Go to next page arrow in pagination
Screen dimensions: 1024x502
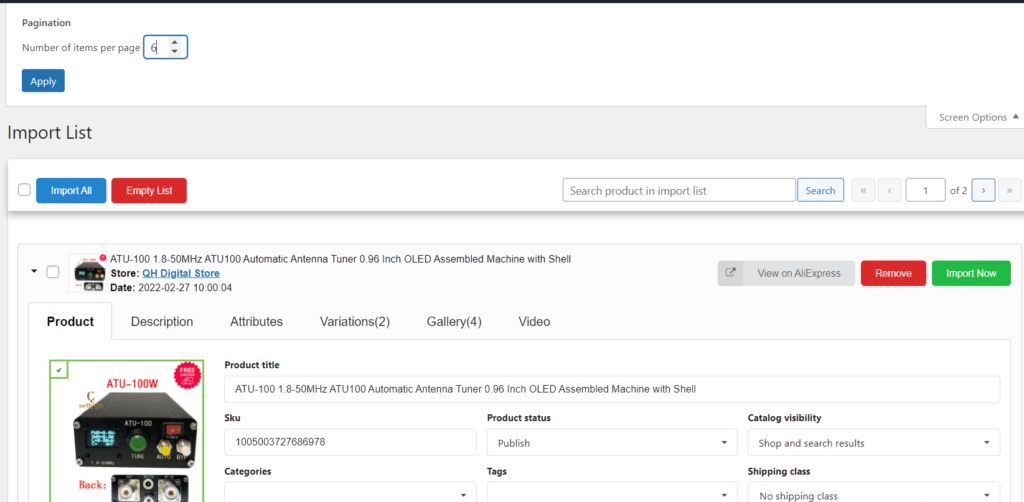(983, 191)
